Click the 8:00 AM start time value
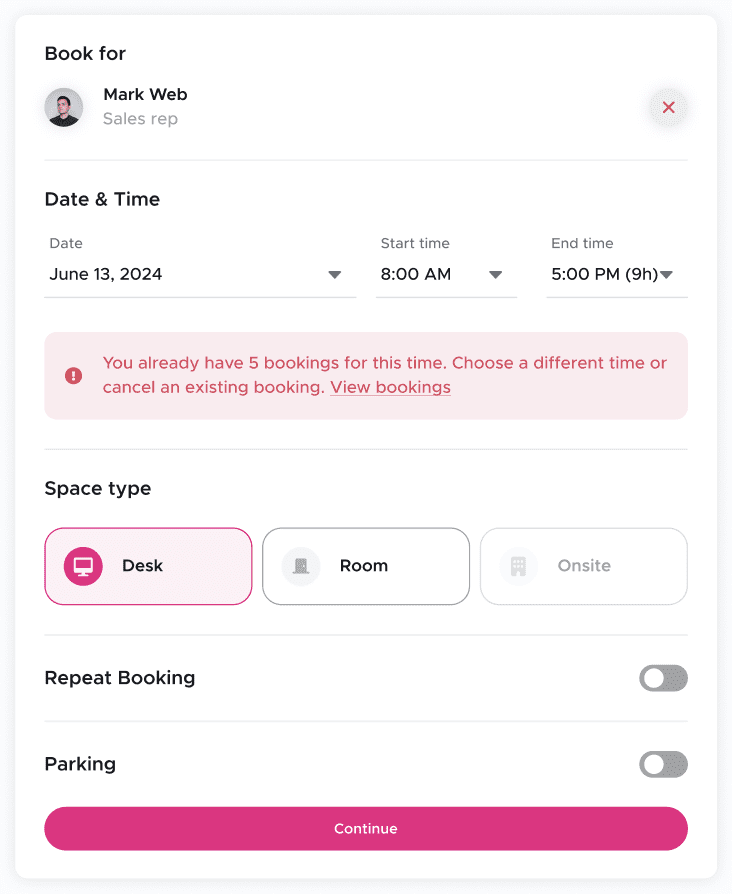Image resolution: width=732 pixels, height=894 pixels. coord(416,274)
